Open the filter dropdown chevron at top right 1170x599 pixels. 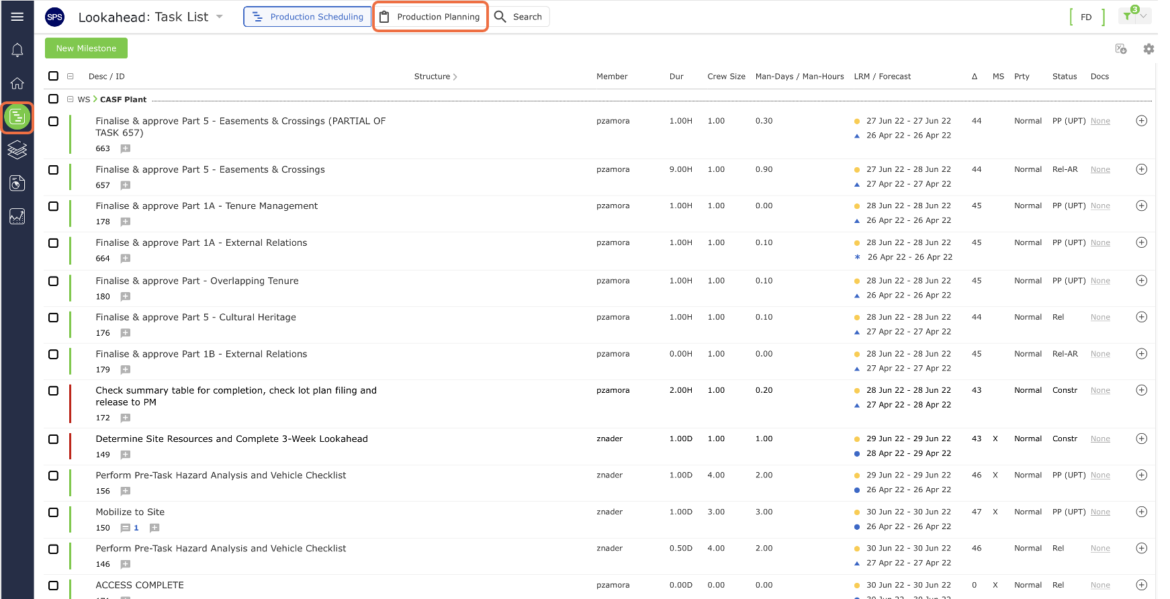click(x=1144, y=16)
